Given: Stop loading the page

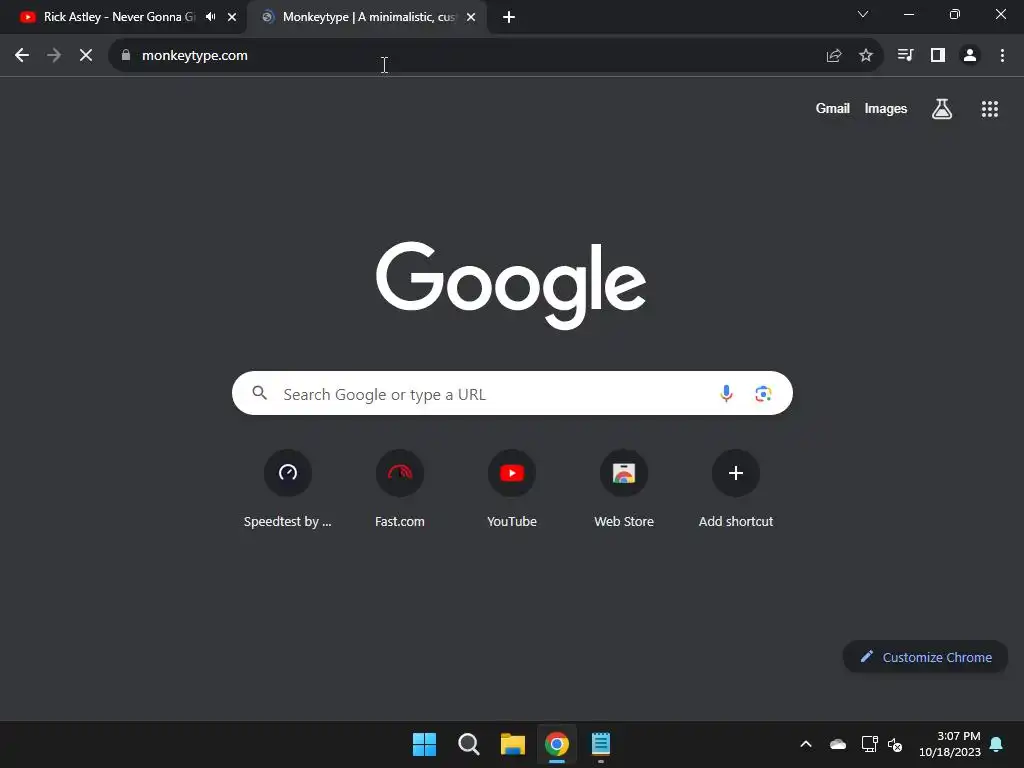Looking at the screenshot, I should [86, 56].
